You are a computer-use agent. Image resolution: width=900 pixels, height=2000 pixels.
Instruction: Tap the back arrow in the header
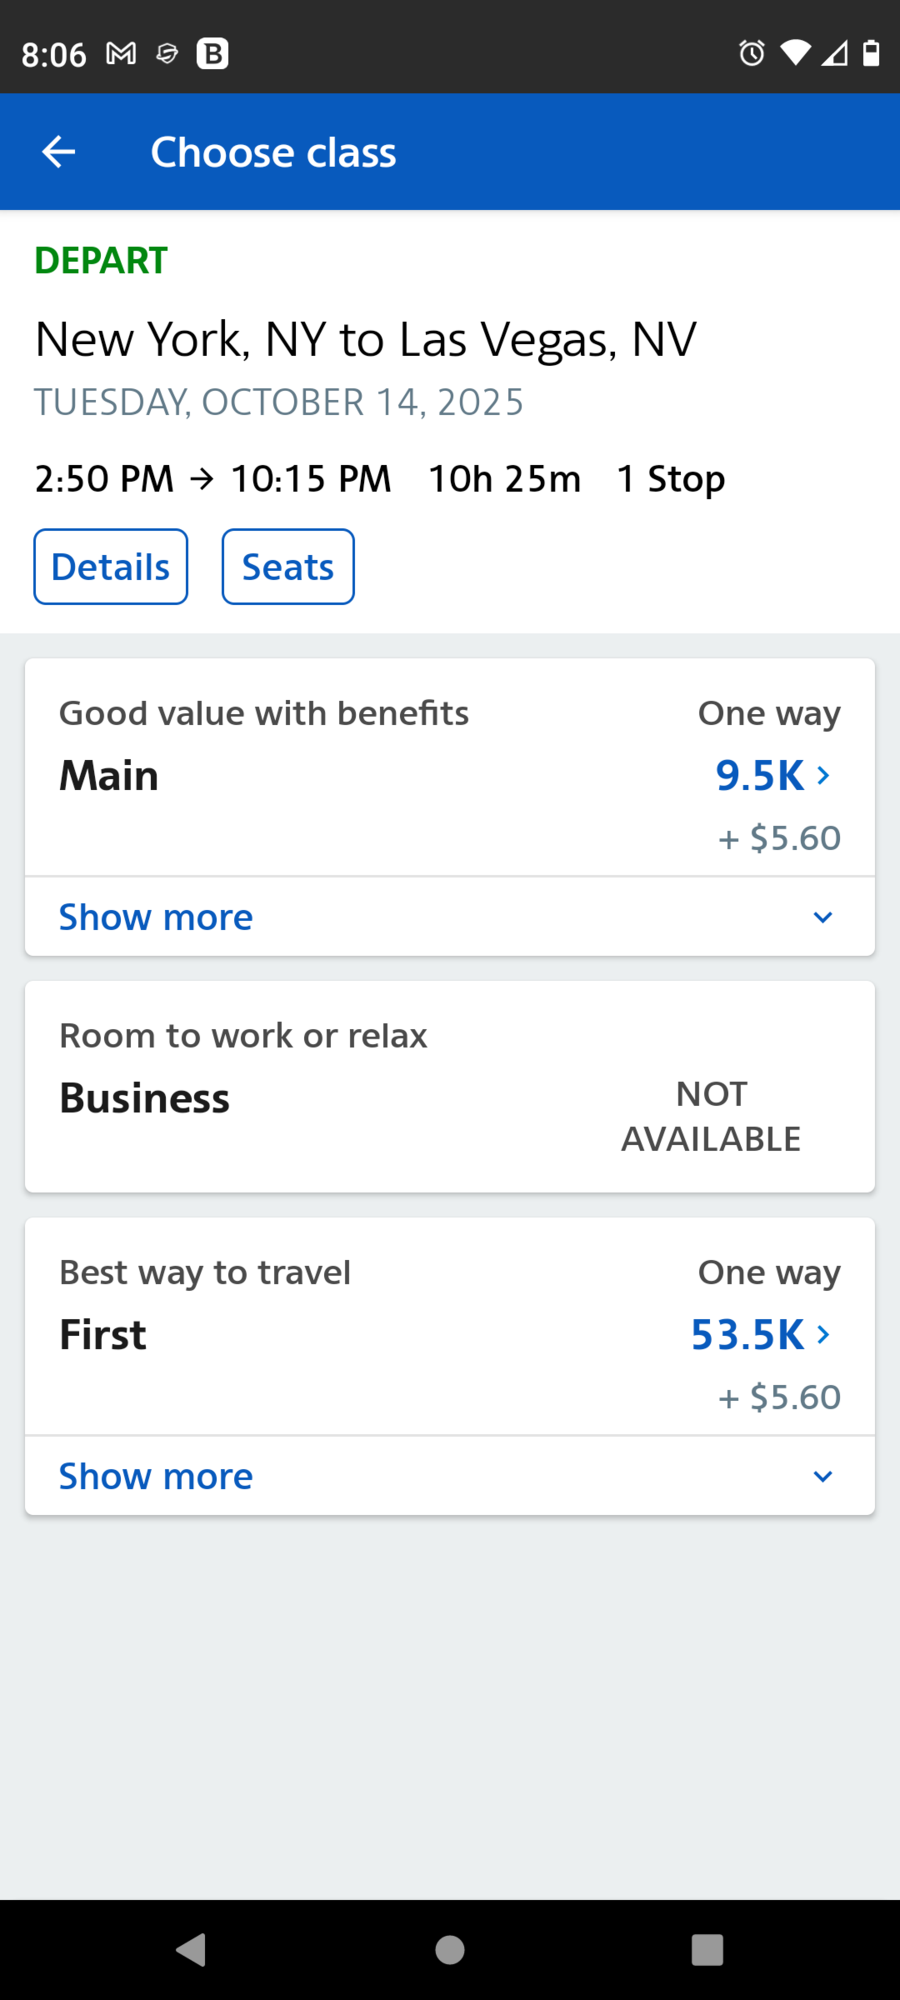tap(59, 152)
